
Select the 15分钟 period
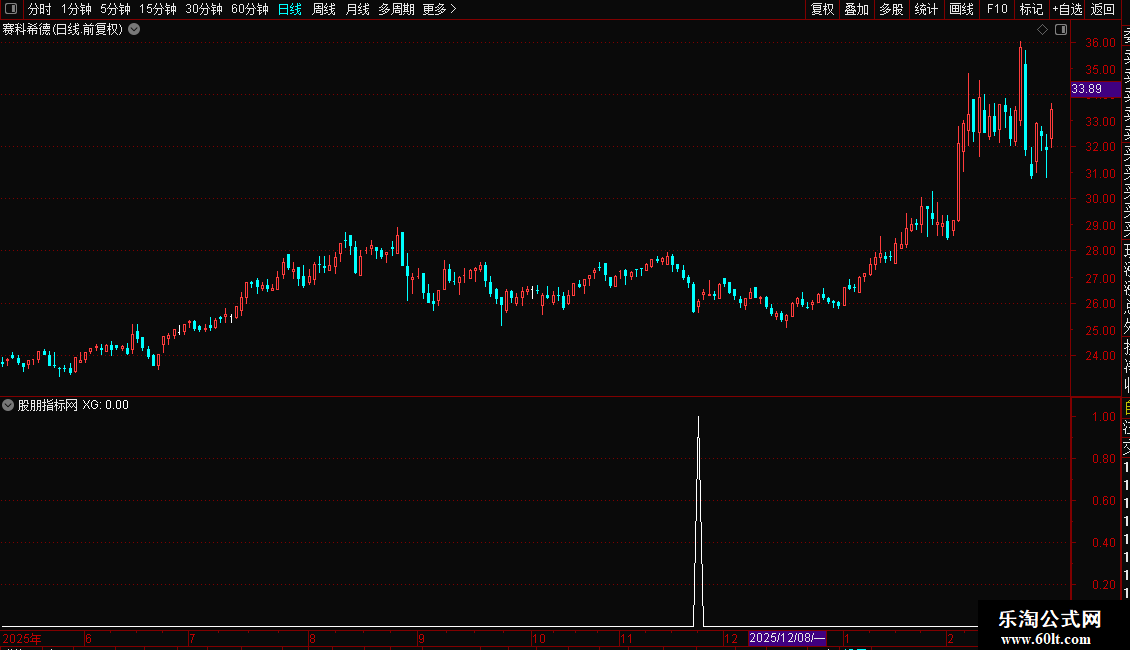(x=158, y=9)
